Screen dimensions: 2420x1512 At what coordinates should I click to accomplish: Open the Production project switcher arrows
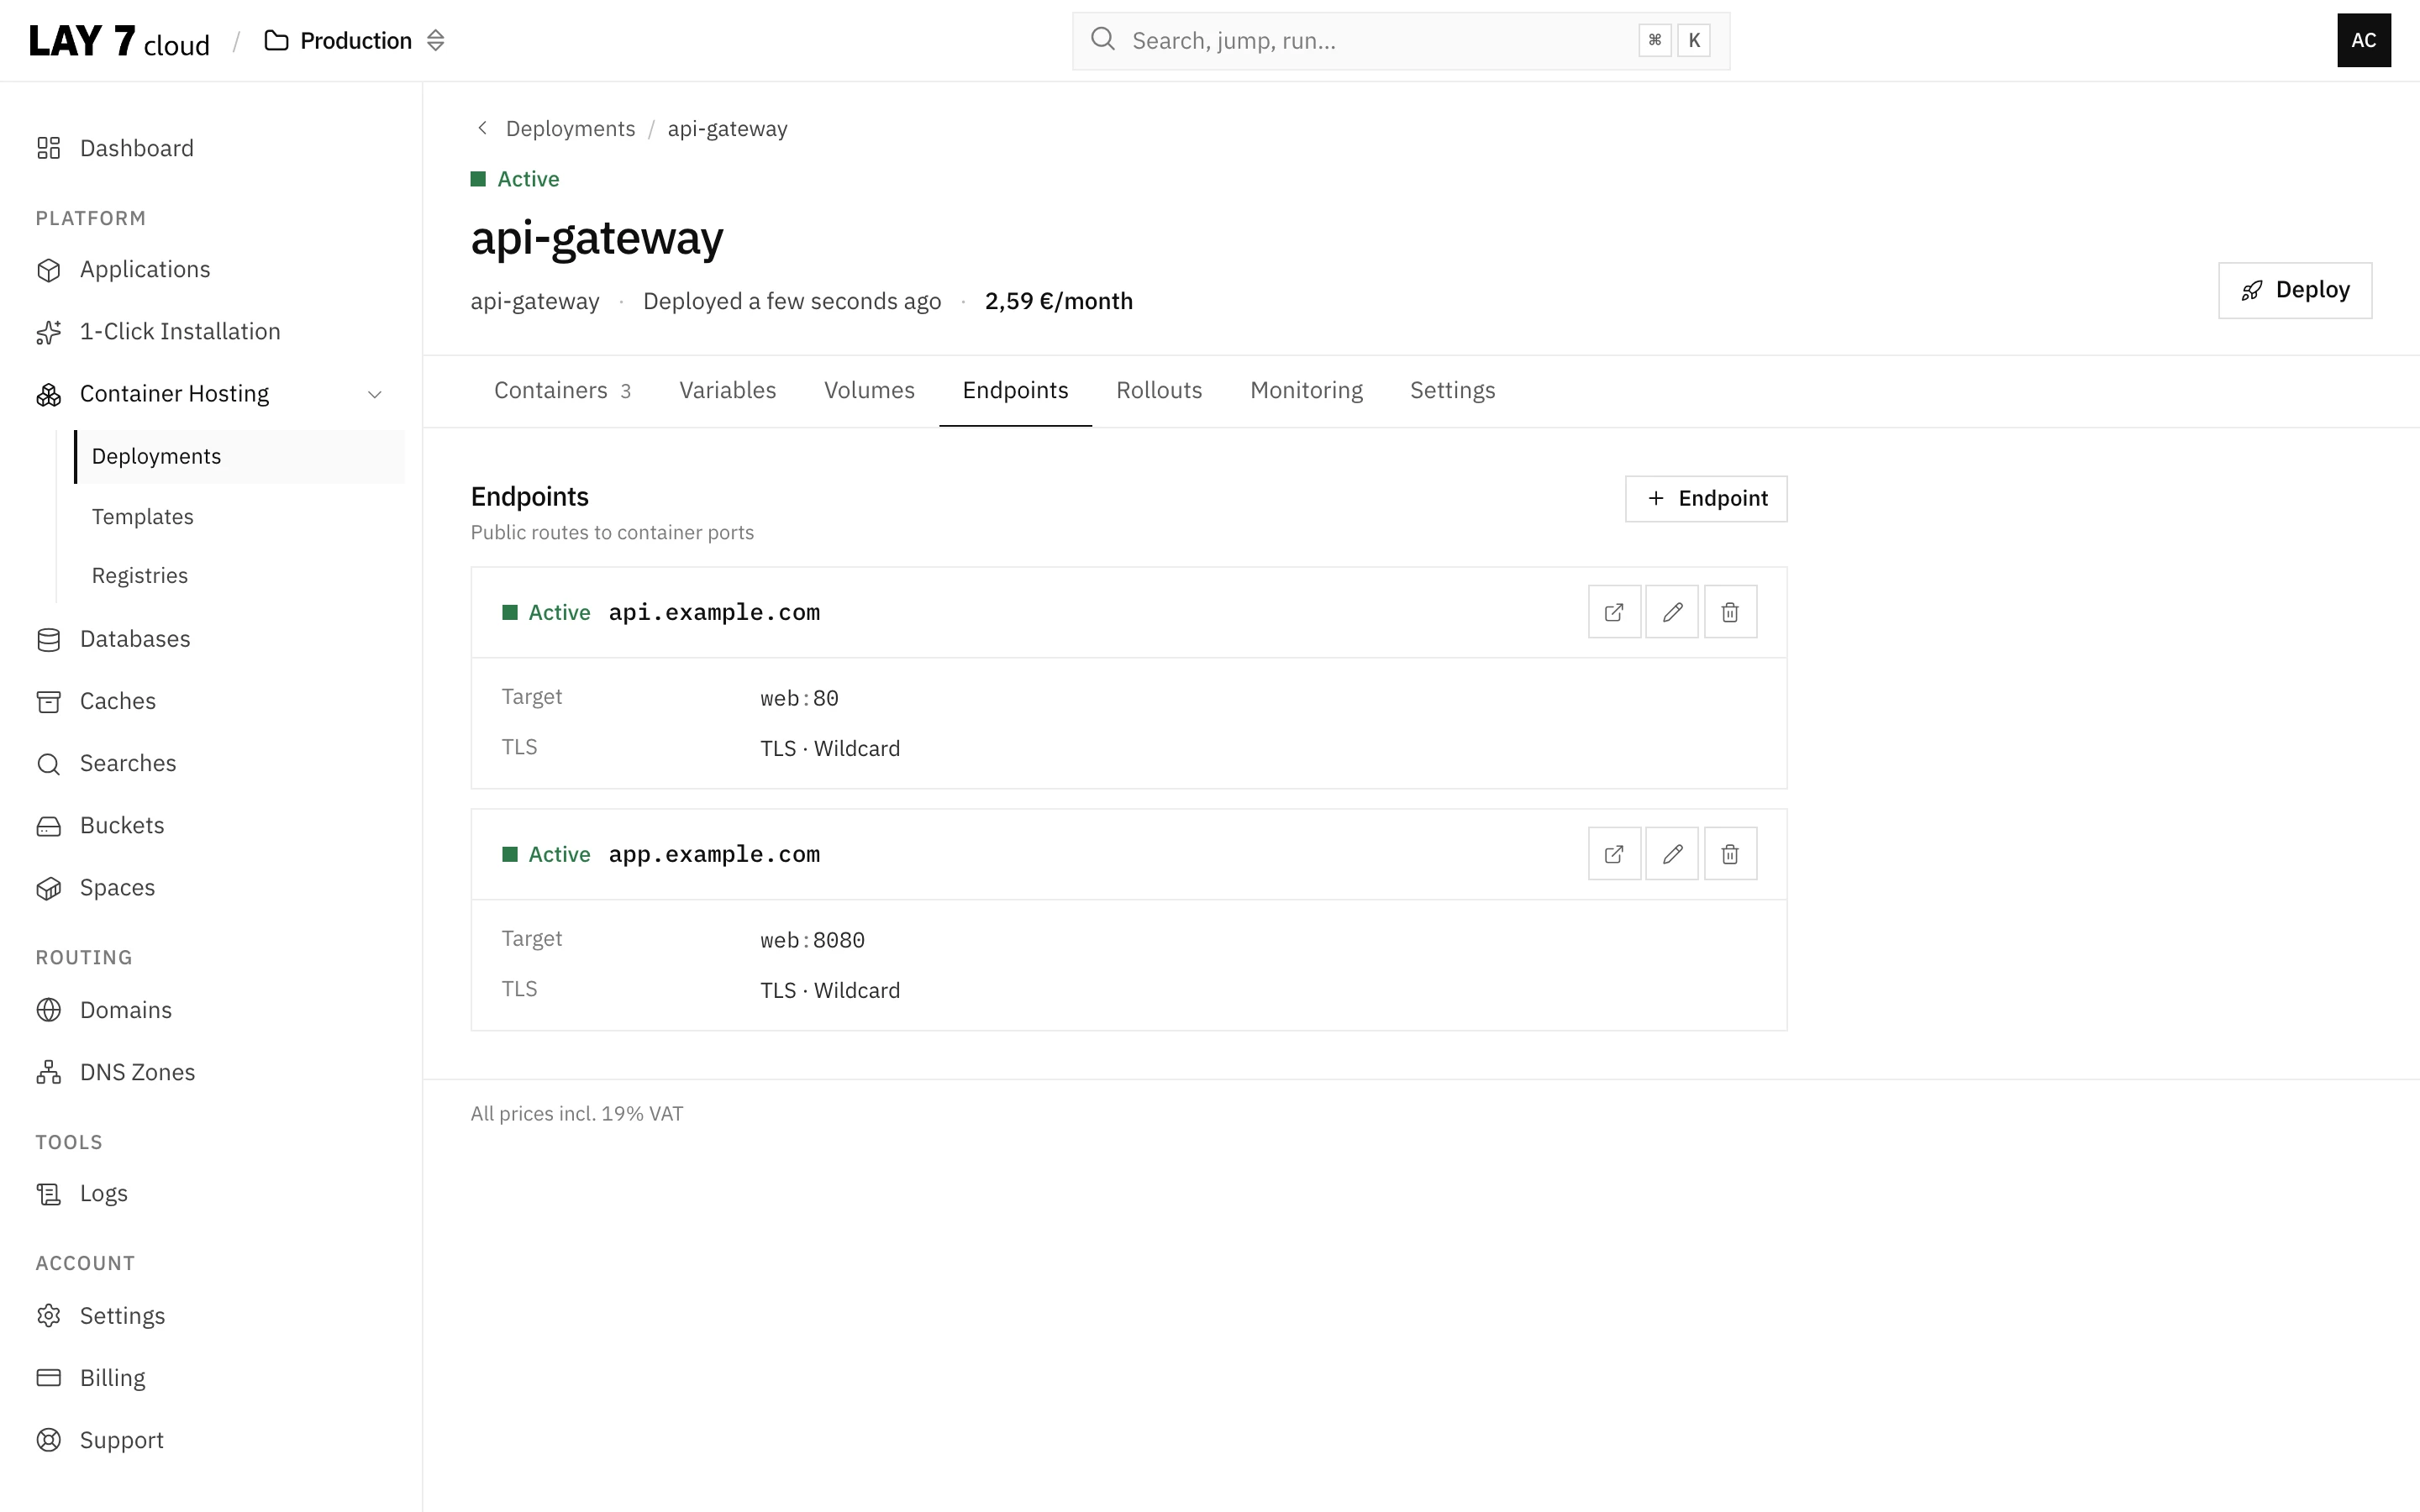click(x=435, y=41)
